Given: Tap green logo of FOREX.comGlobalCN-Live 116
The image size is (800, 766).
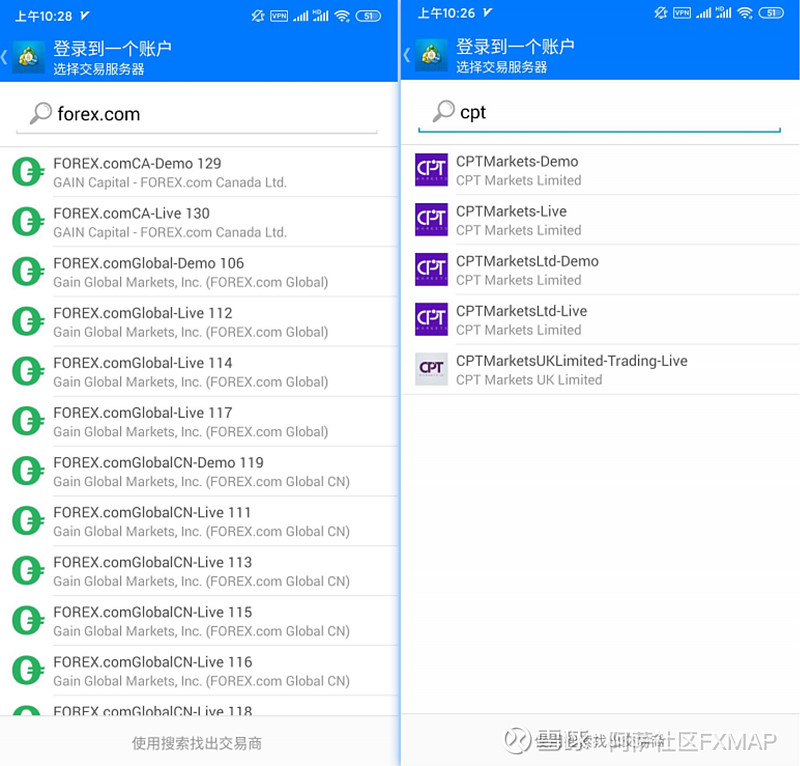Looking at the screenshot, I should point(28,670).
